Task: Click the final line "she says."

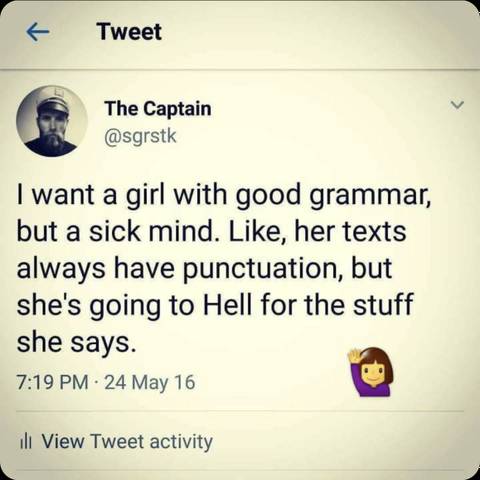Action: pos(77,342)
